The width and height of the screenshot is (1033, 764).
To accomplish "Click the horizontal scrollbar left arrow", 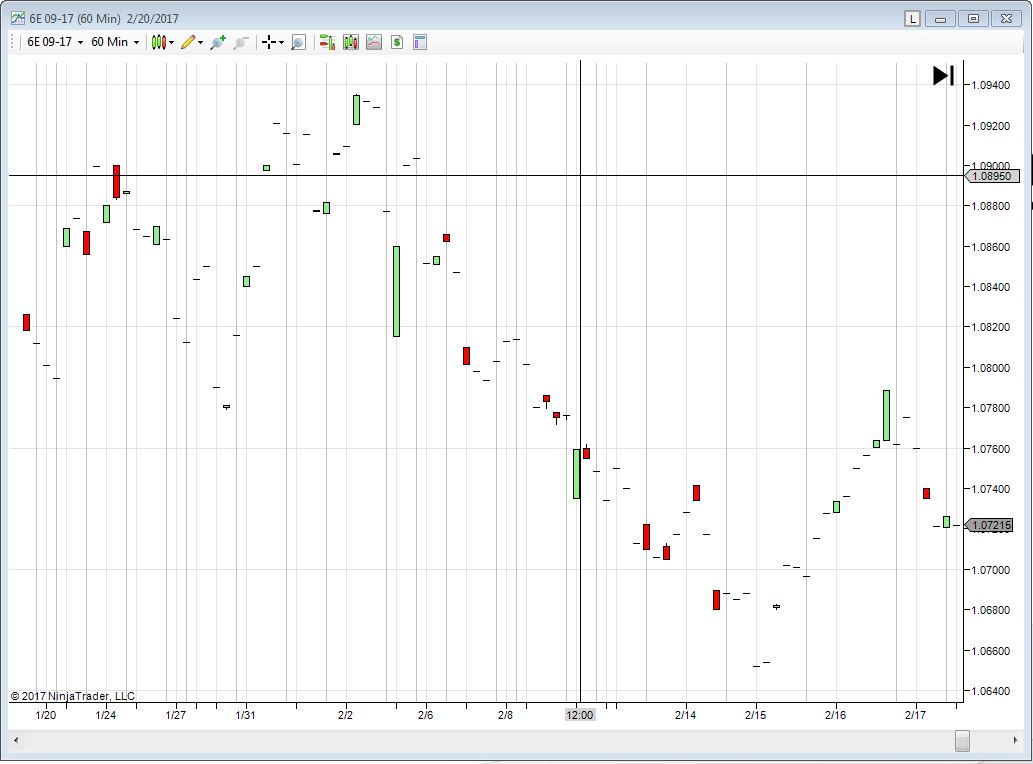I will pos(16,740).
